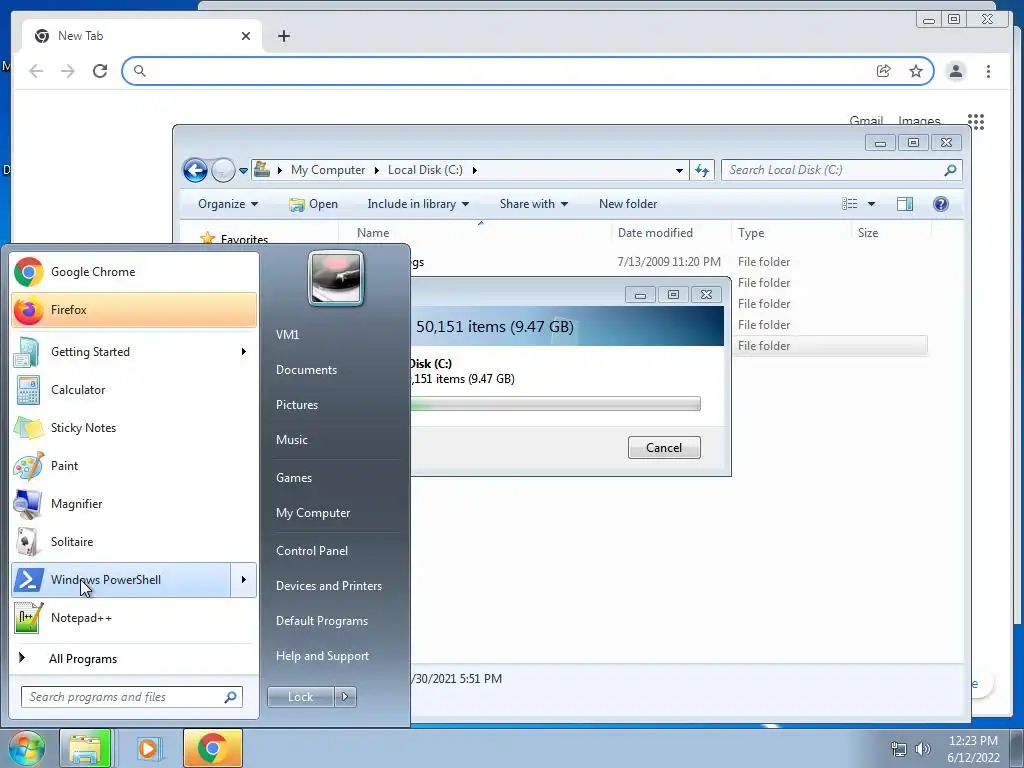
Task: Refresh the Explorer folder view
Action: click(702, 170)
